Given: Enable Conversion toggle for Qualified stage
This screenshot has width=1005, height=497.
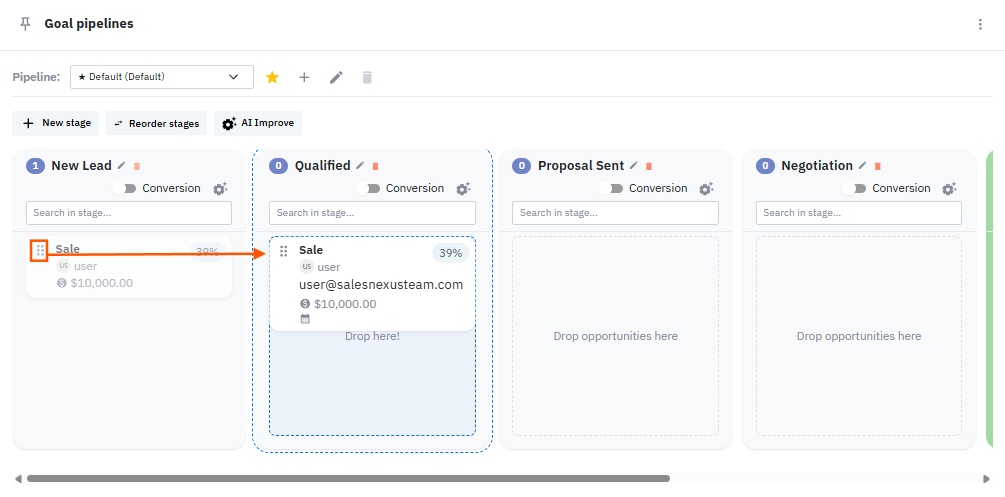Looking at the screenshot, I should point(368,188).
